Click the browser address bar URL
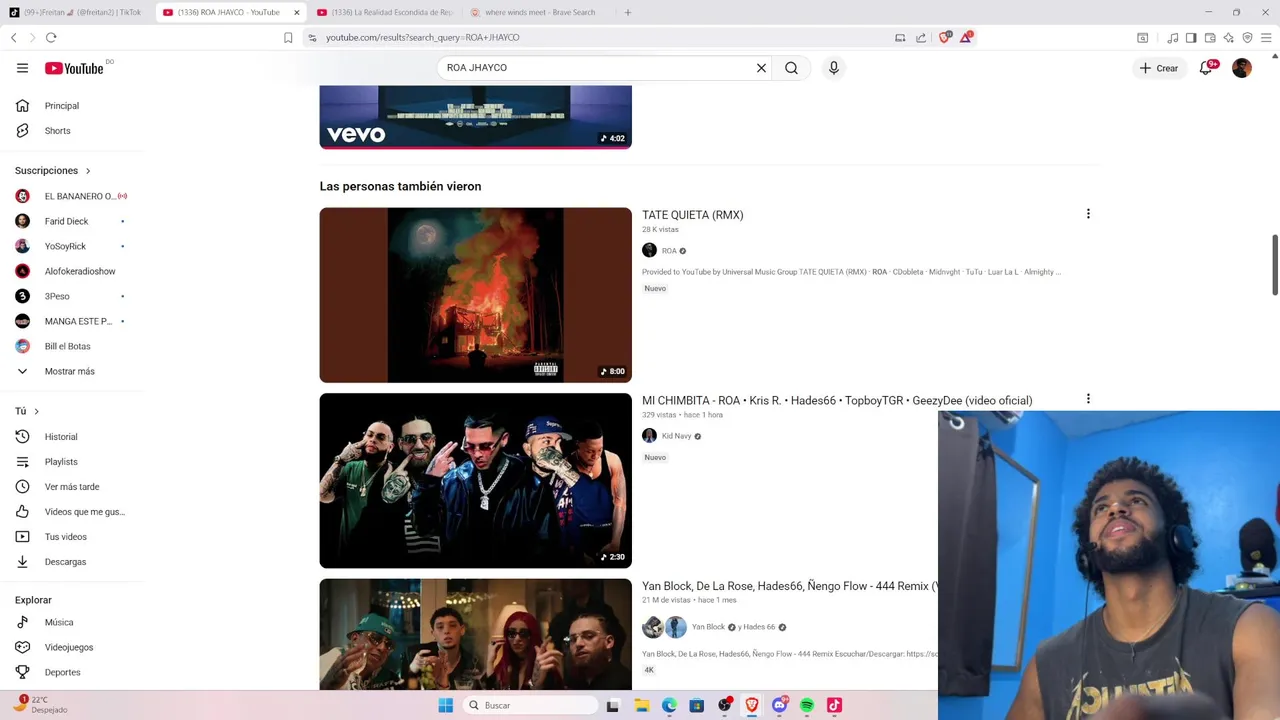This screenshot has width=1280, height=720. coord(422,37)
